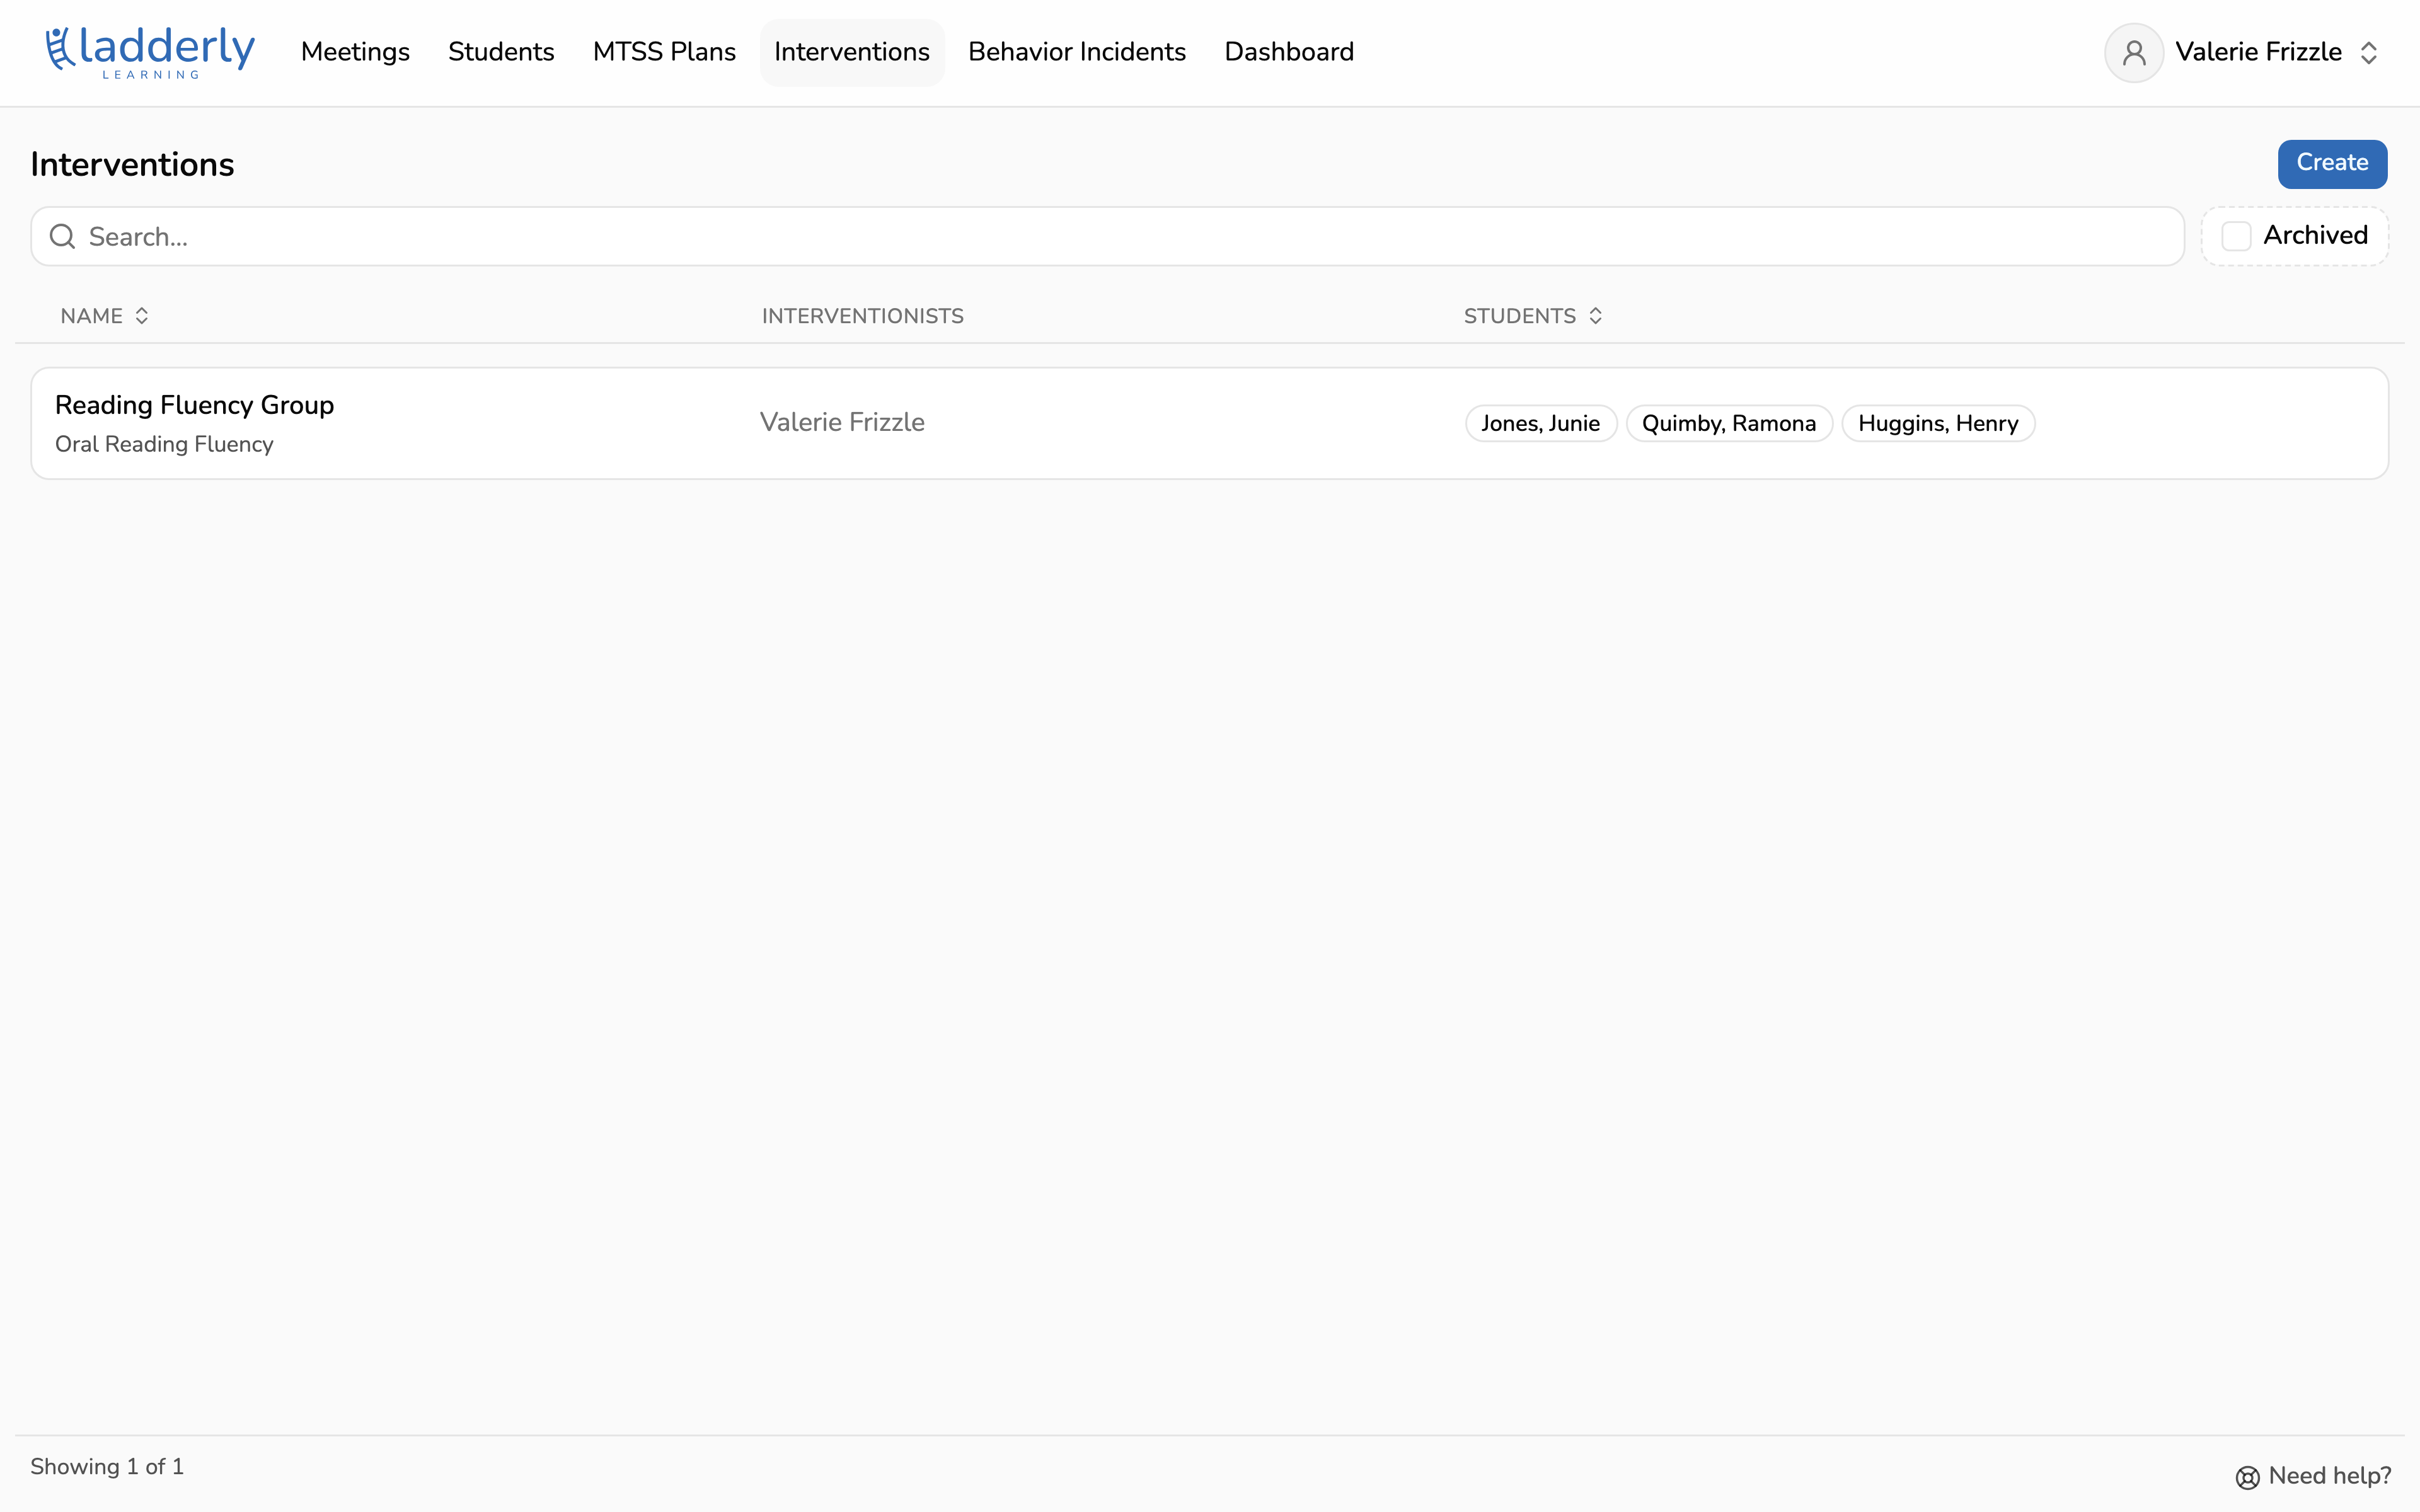2420x1512 pixels.
Task: Navigate to the Dashboard
Action: point(1289,52)
